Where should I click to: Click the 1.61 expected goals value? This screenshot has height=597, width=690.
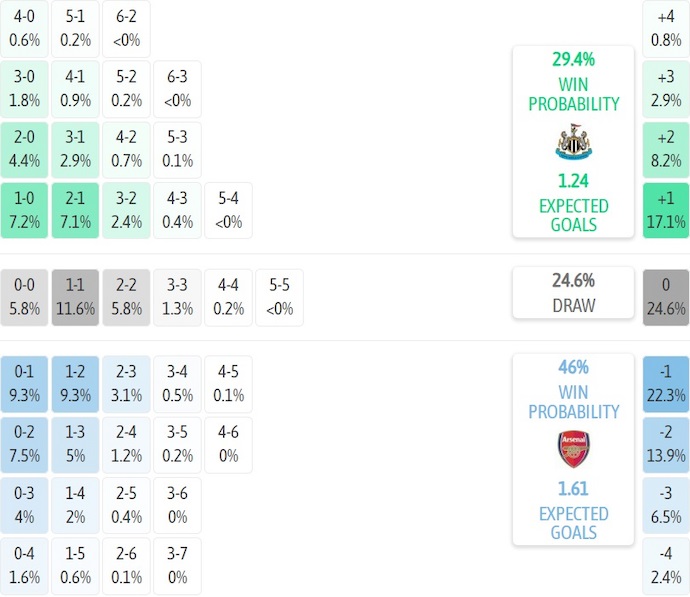pos(573,489)
